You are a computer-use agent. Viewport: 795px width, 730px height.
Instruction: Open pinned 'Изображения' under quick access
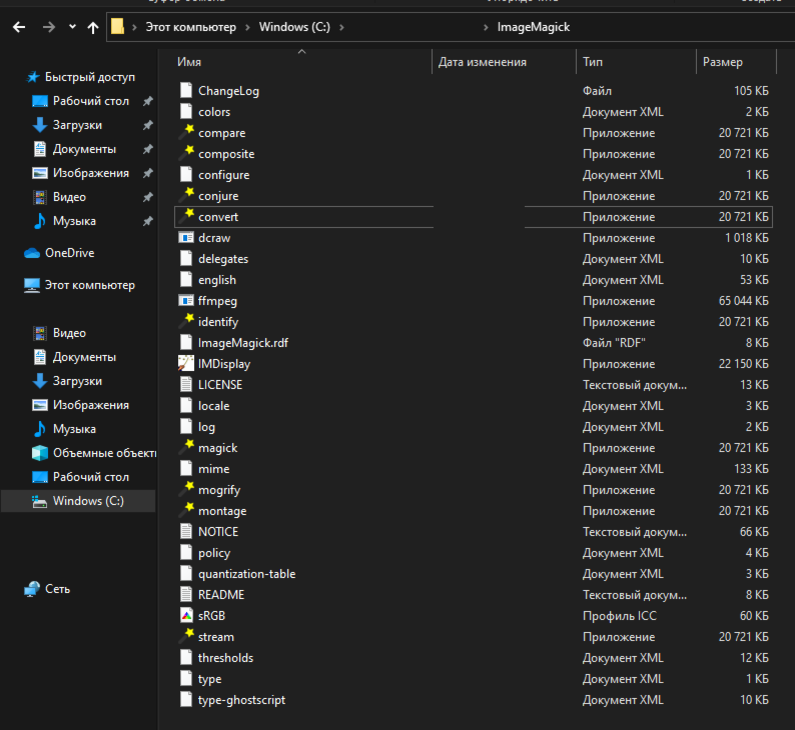[x=91, y=173]
